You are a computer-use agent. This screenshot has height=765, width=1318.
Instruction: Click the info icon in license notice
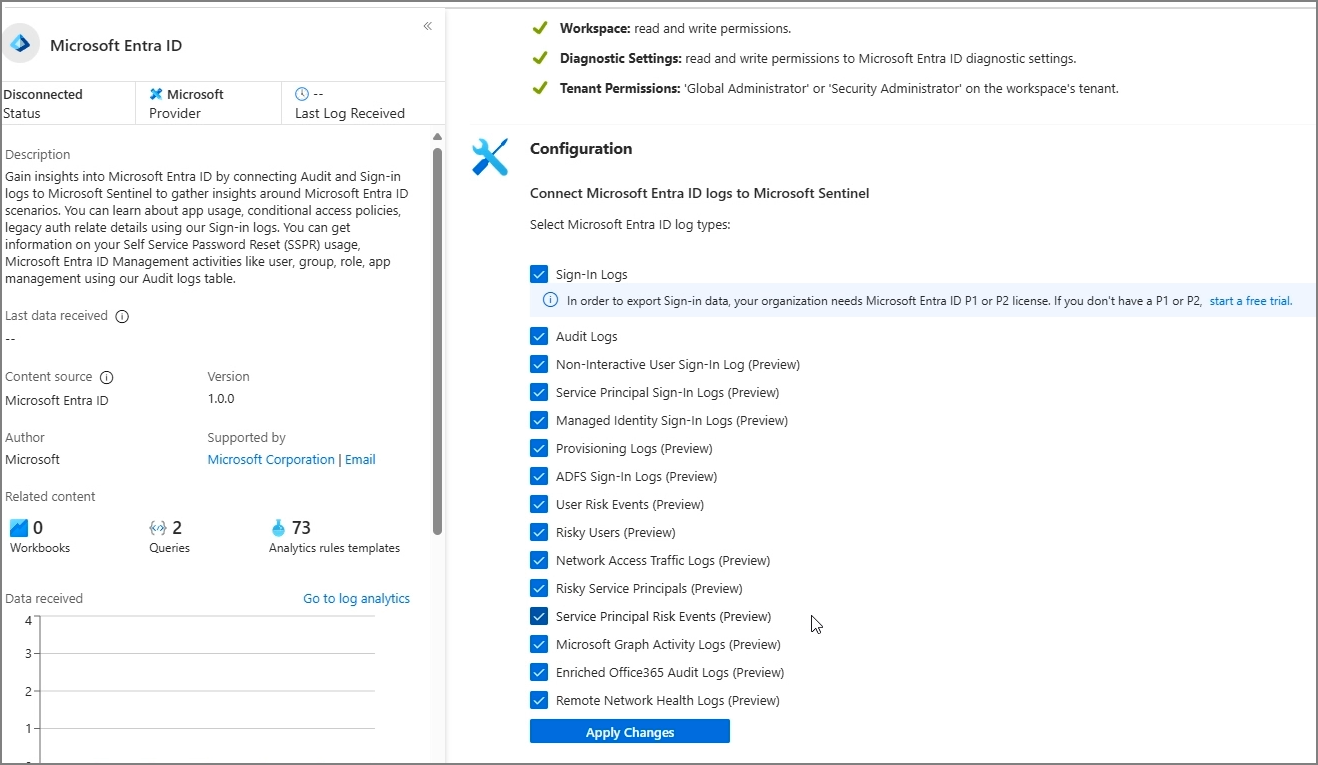click(x=550, y=300)
